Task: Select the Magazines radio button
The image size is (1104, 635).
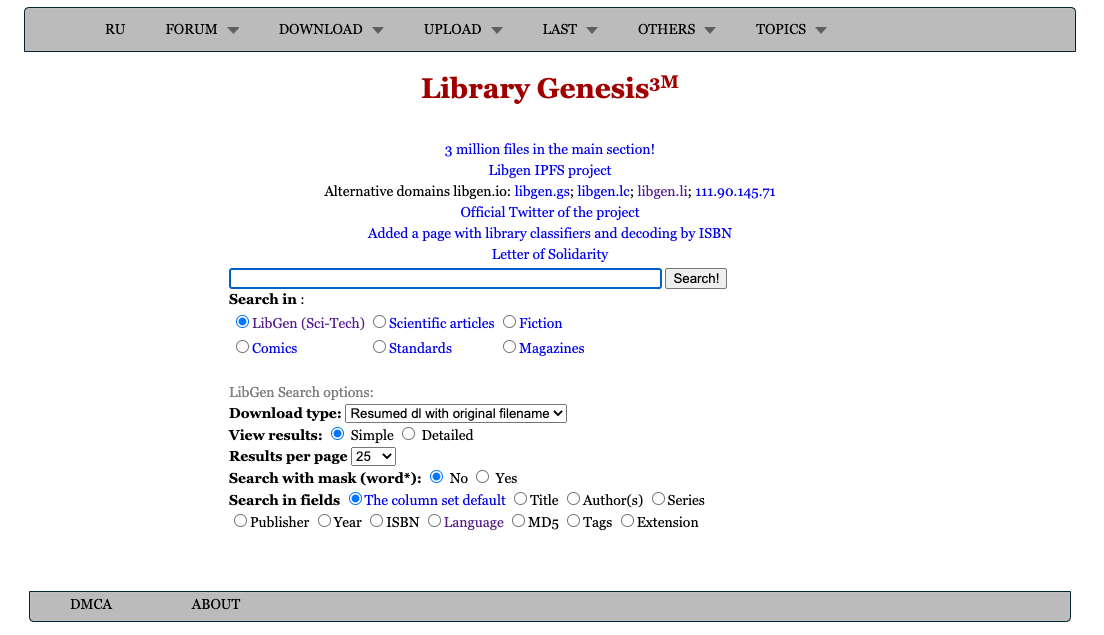Action: pos(510,346)
